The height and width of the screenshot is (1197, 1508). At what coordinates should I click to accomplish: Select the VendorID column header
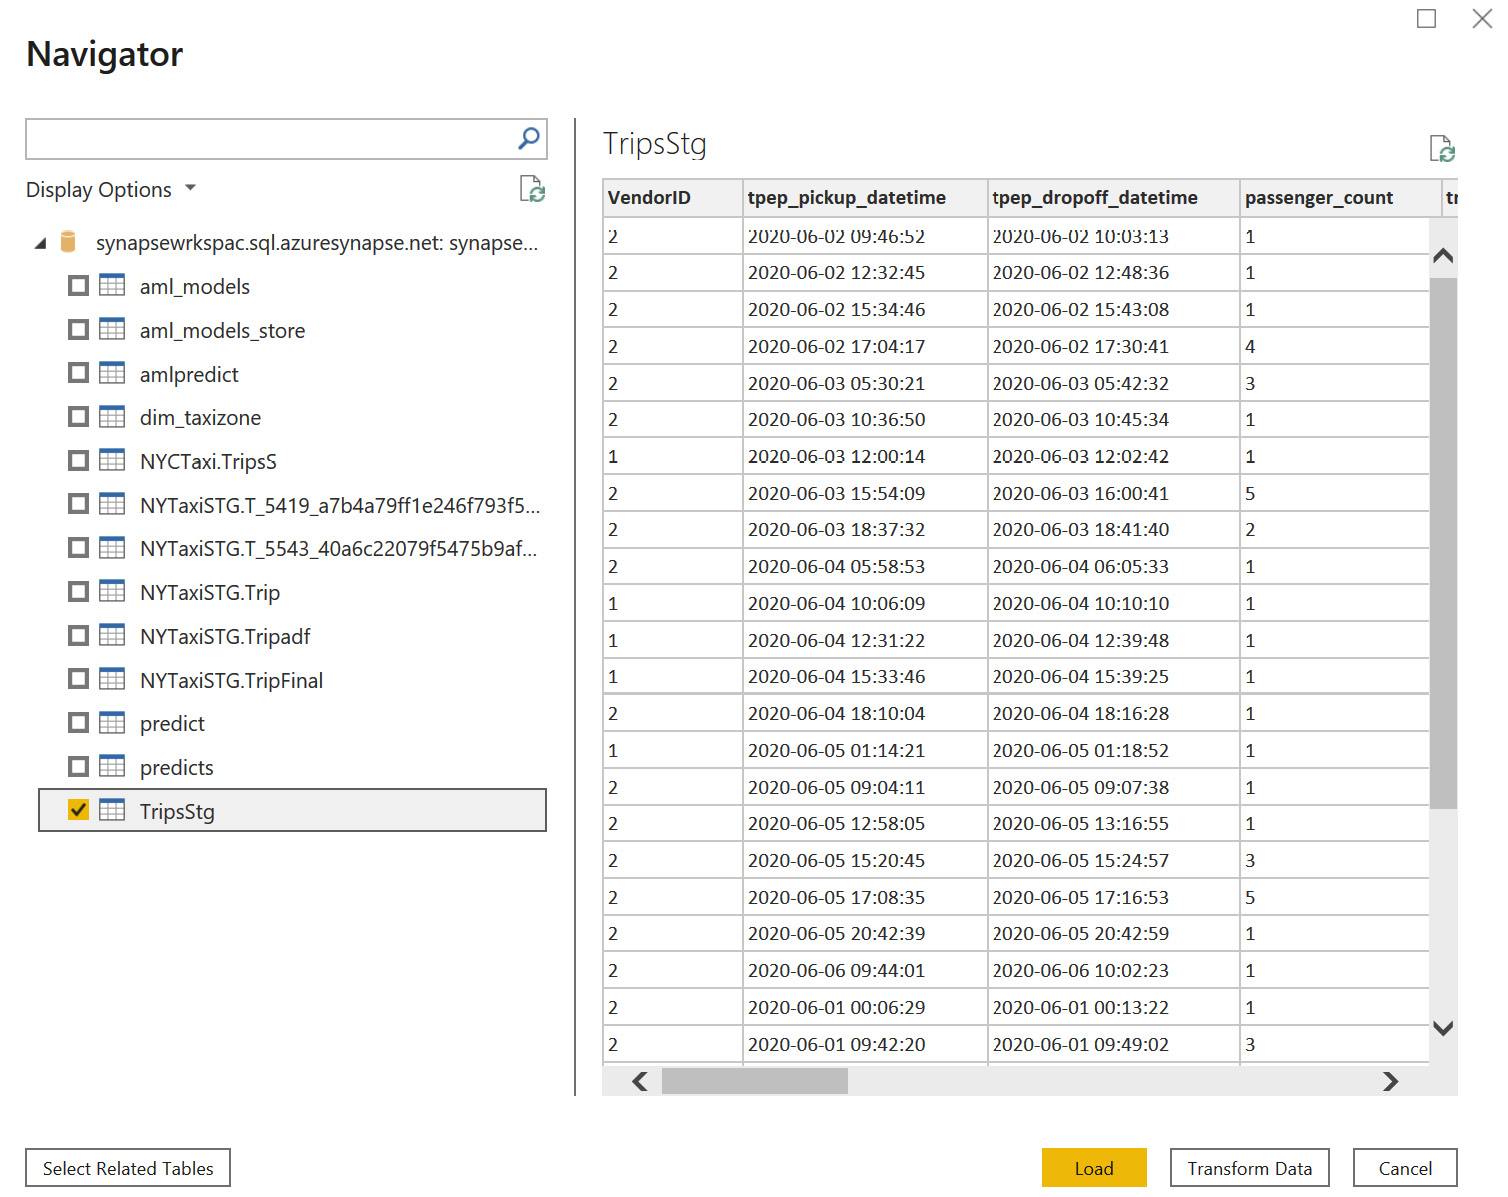(x=673, y=197)
